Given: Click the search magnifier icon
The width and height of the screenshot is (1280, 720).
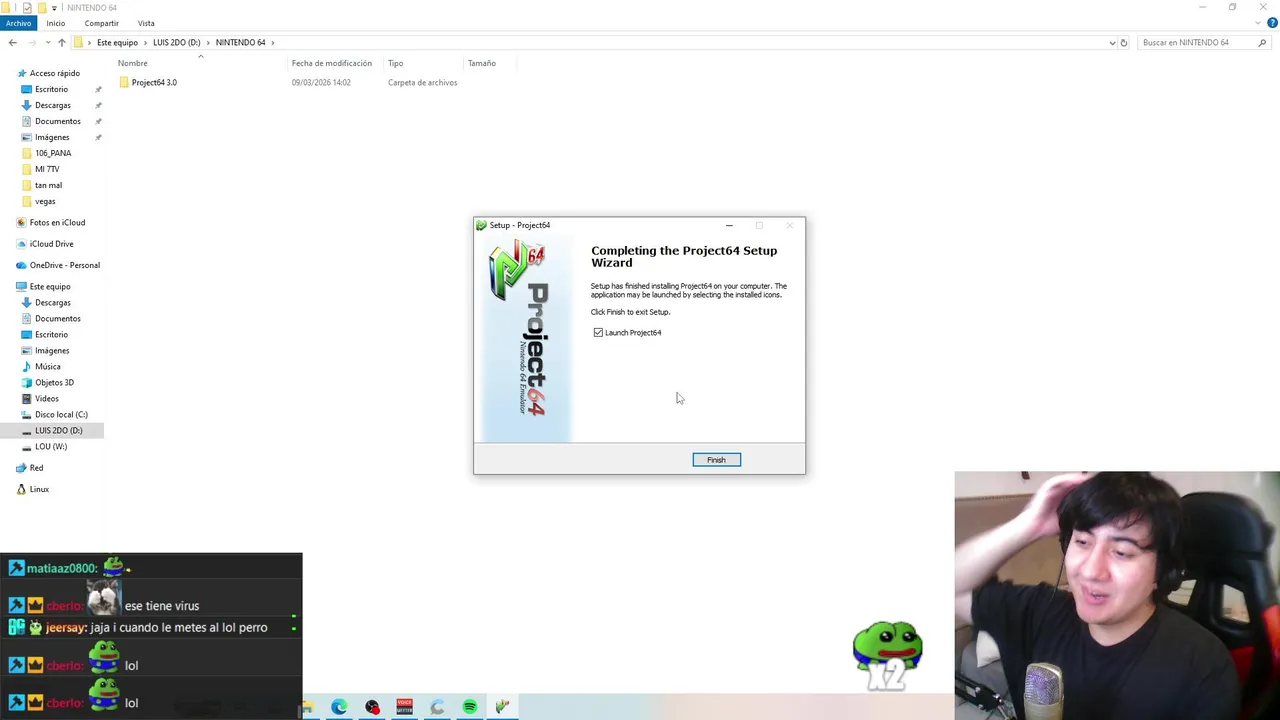Looking at the screenshot, I should coord(1262,43).
